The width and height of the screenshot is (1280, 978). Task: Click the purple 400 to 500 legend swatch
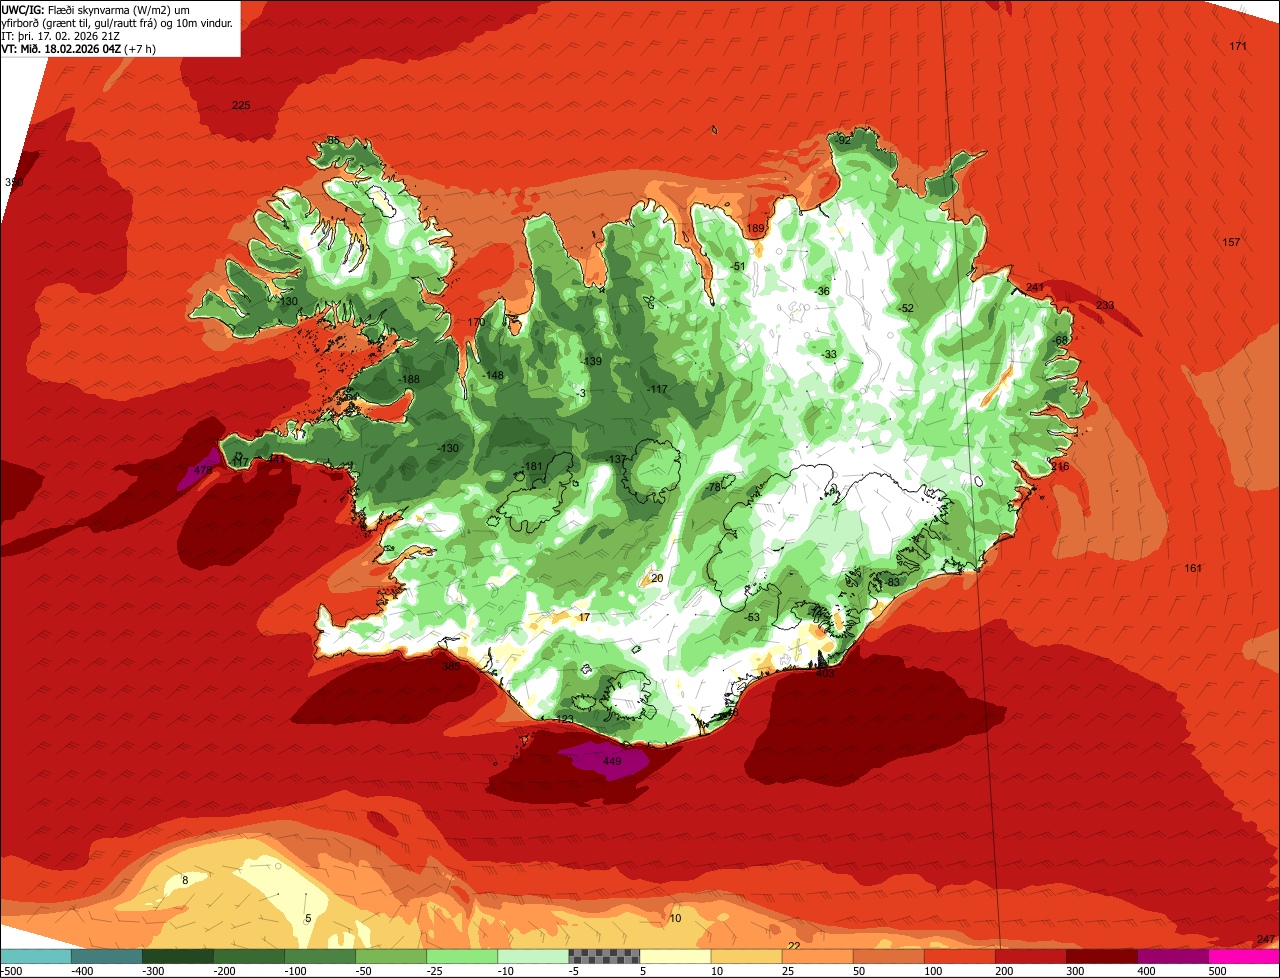click(1173, 957)
